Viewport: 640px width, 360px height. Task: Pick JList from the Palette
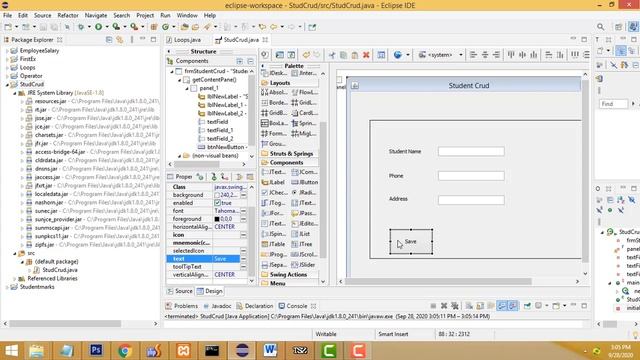tap(301, 234)
